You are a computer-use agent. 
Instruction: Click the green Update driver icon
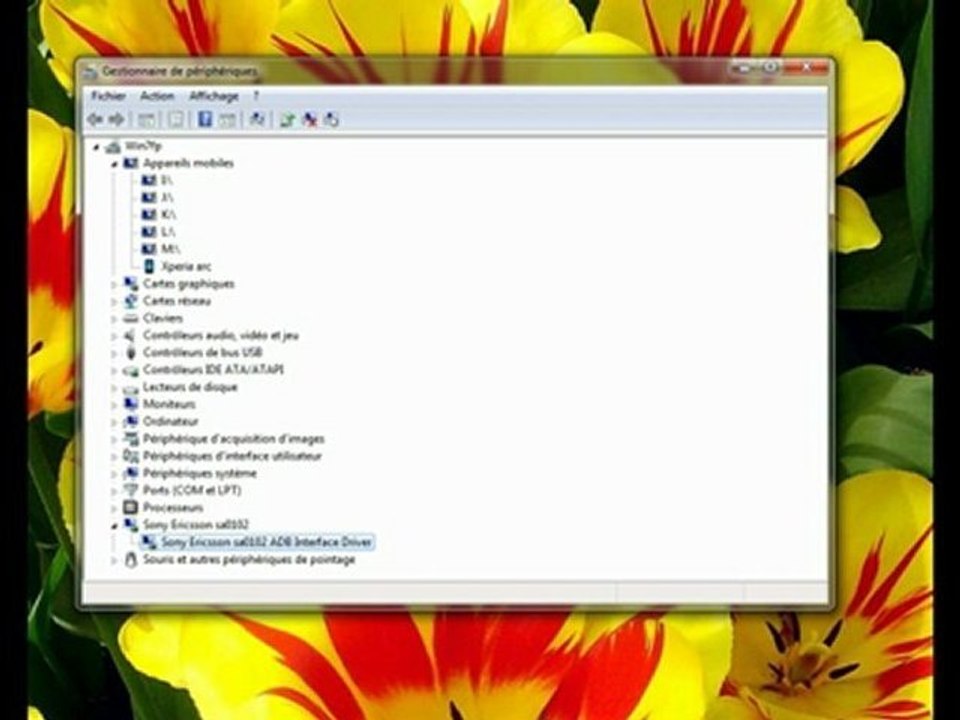(287, 119)
